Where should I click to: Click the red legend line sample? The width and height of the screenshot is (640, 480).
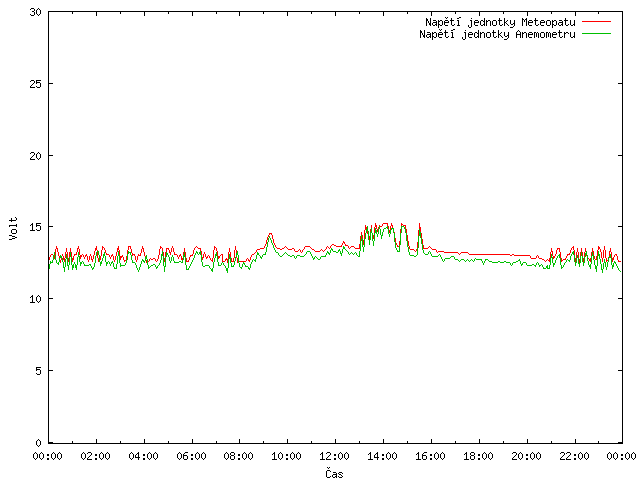596,21
